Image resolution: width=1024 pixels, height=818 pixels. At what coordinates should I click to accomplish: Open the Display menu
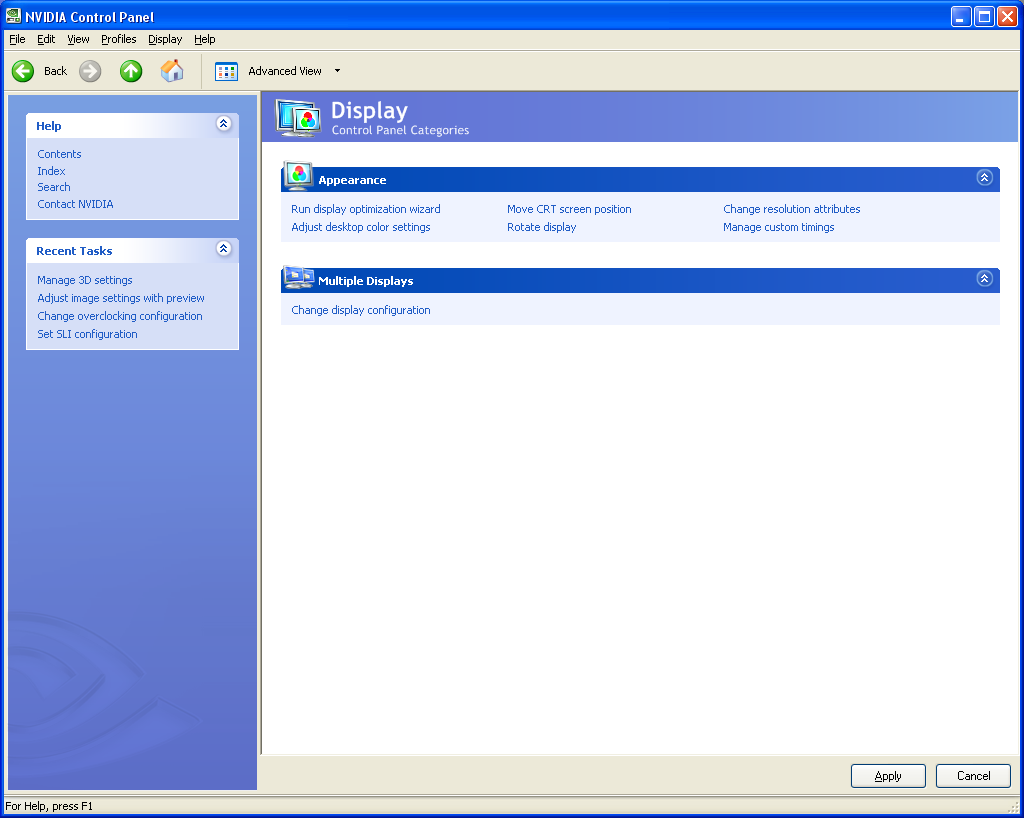(x=165, y=39)
